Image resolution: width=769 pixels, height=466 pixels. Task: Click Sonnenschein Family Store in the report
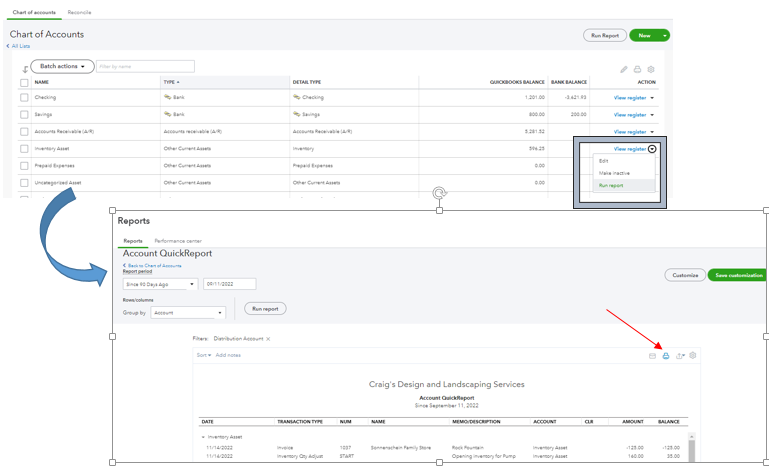click(401, 448)
